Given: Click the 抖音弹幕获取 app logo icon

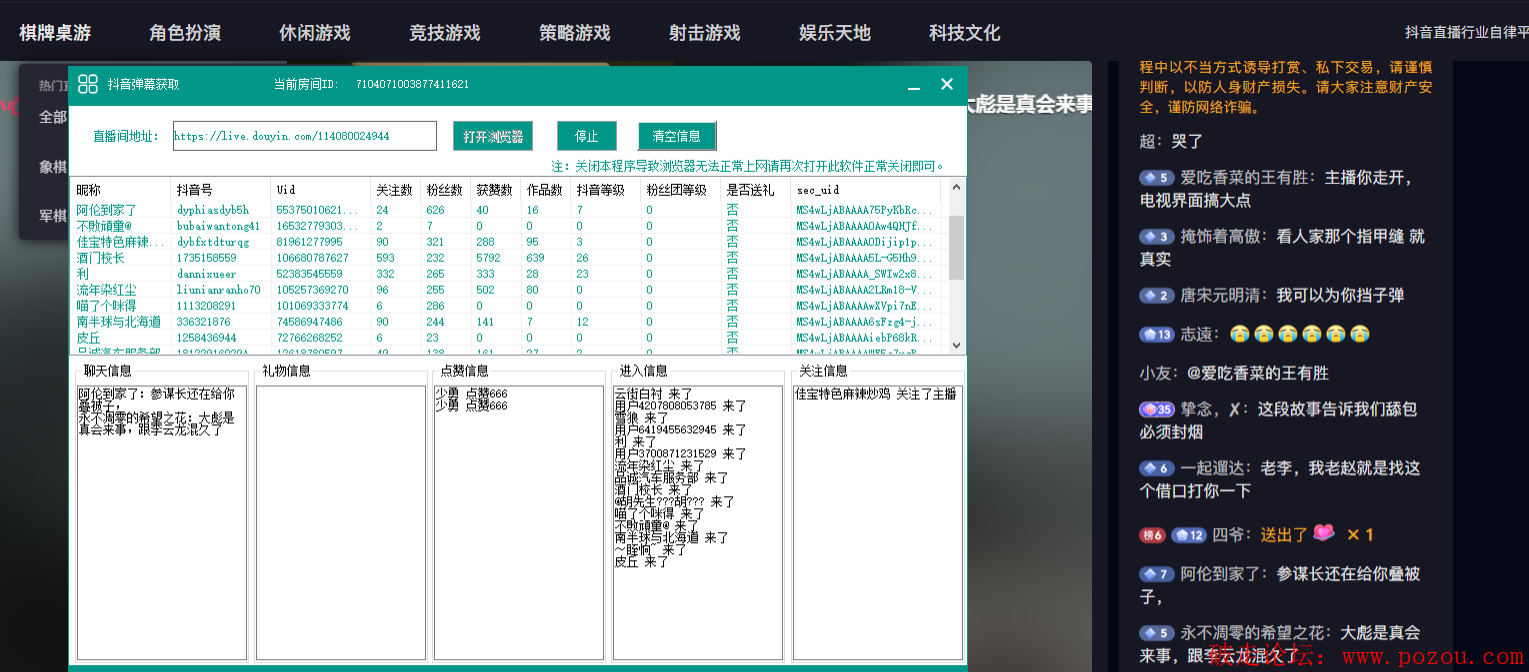Looking at the screenshot, I should (88, 84).
